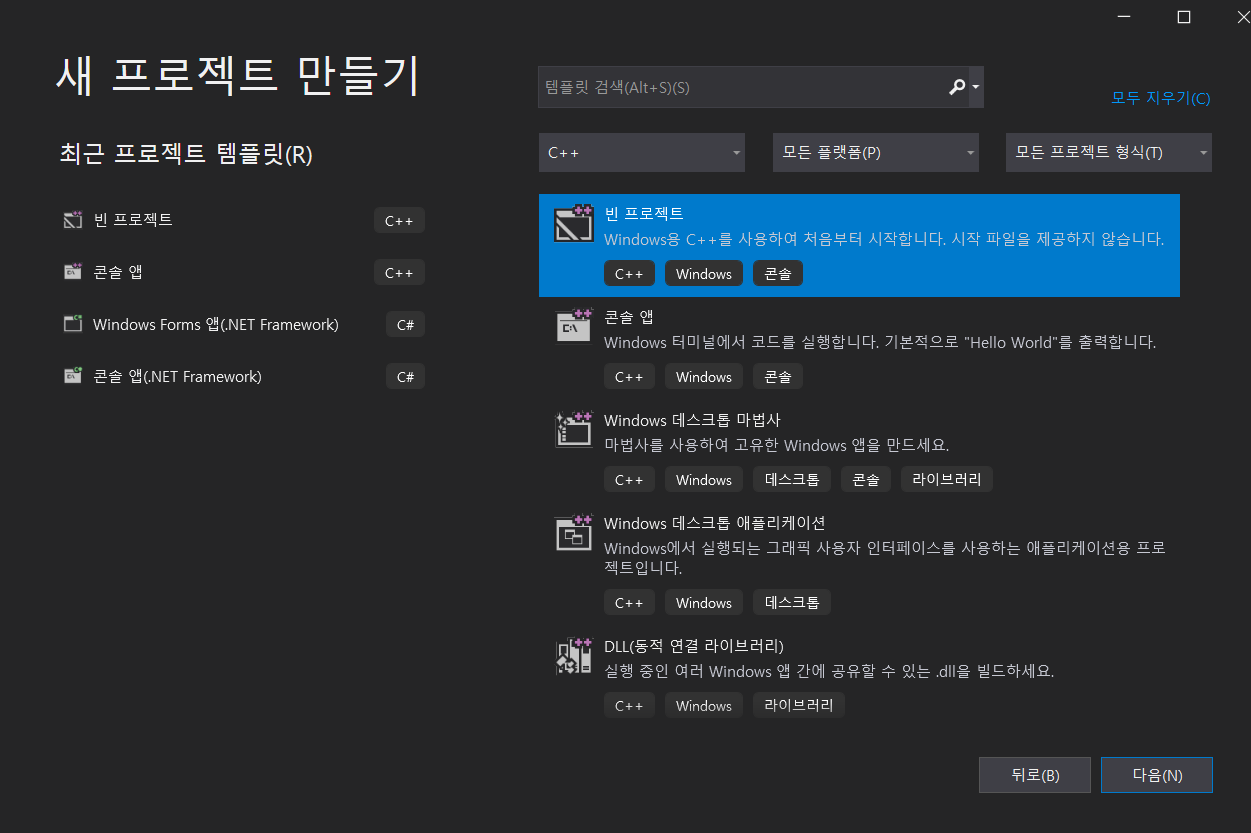Viewport: 1251px width, 833px height.
Task: Open the C++ language filter dropdown
Action: click(641, 153)
